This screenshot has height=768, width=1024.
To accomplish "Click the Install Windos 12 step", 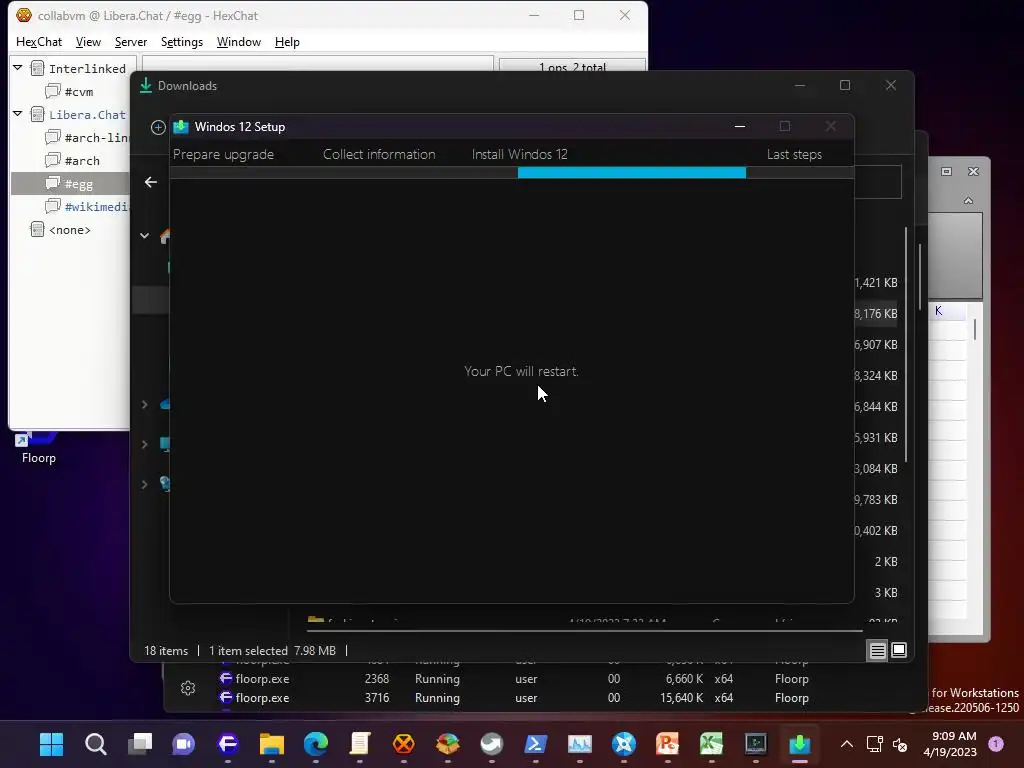I will point(520,155).
